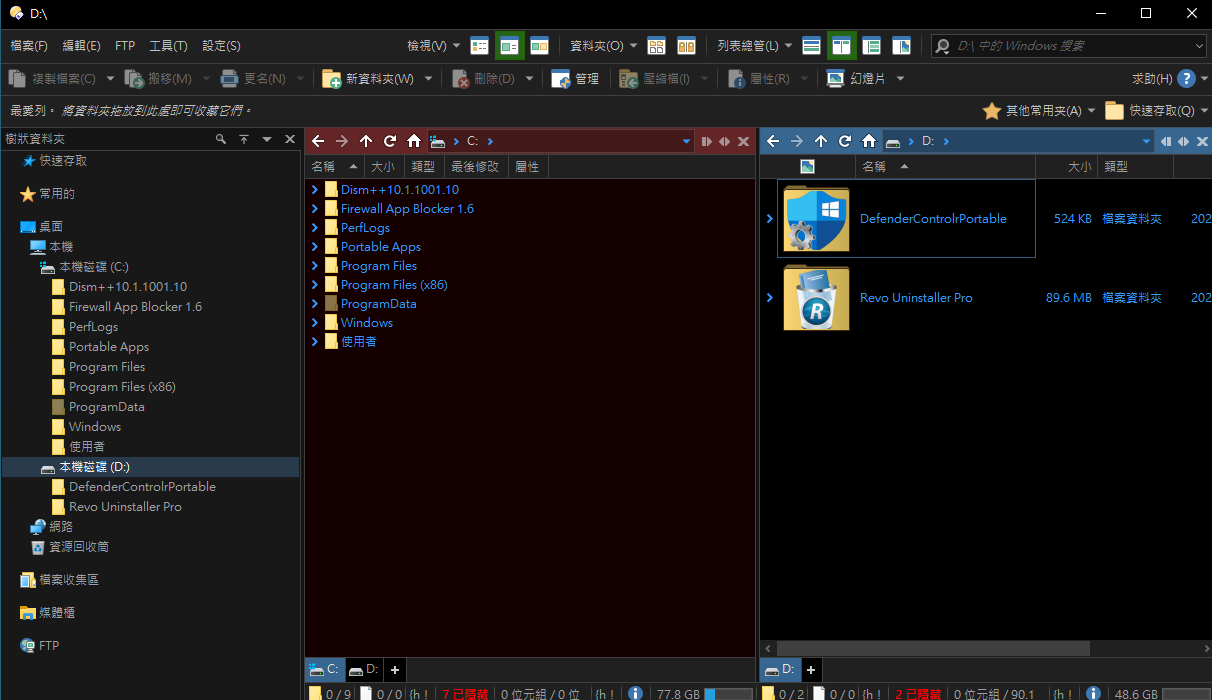
Task: Click the 新資料夾(W) button
Action: tap(368, 78)
